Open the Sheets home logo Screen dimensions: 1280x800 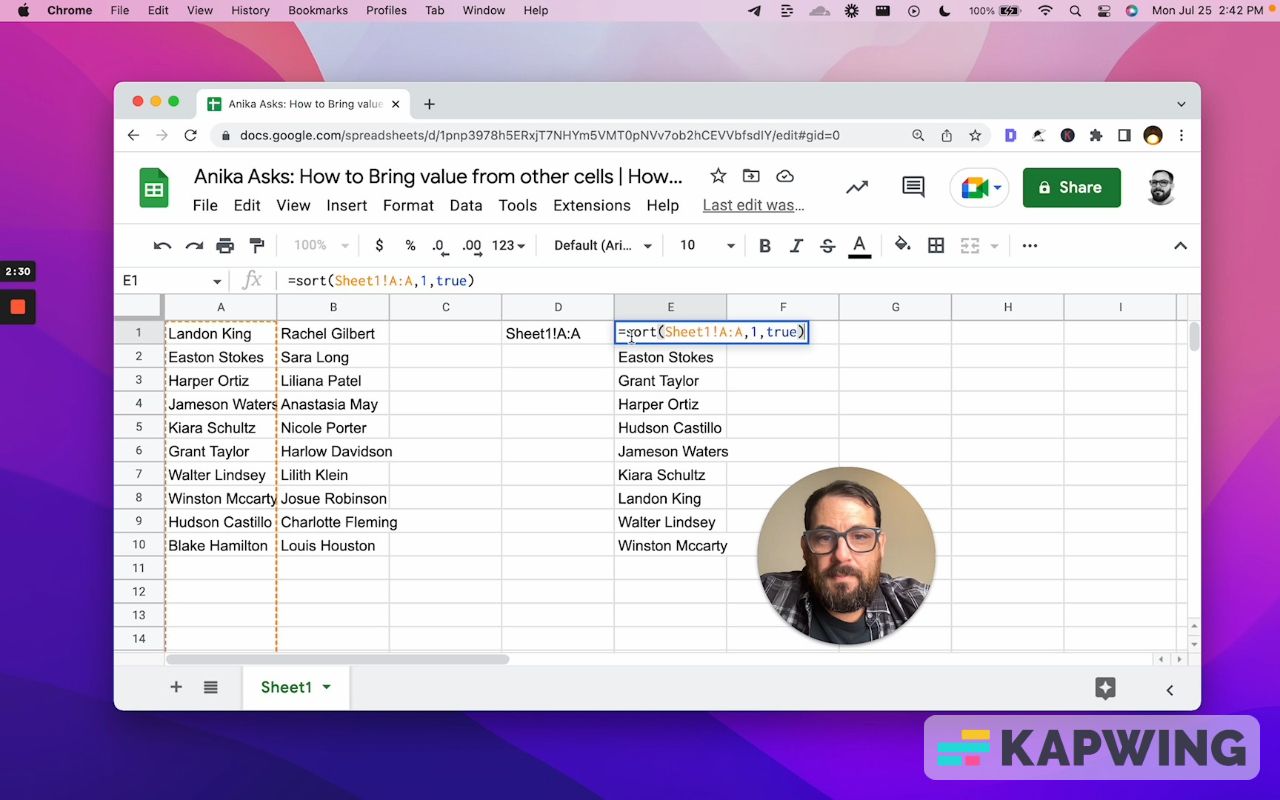point(154,187)
